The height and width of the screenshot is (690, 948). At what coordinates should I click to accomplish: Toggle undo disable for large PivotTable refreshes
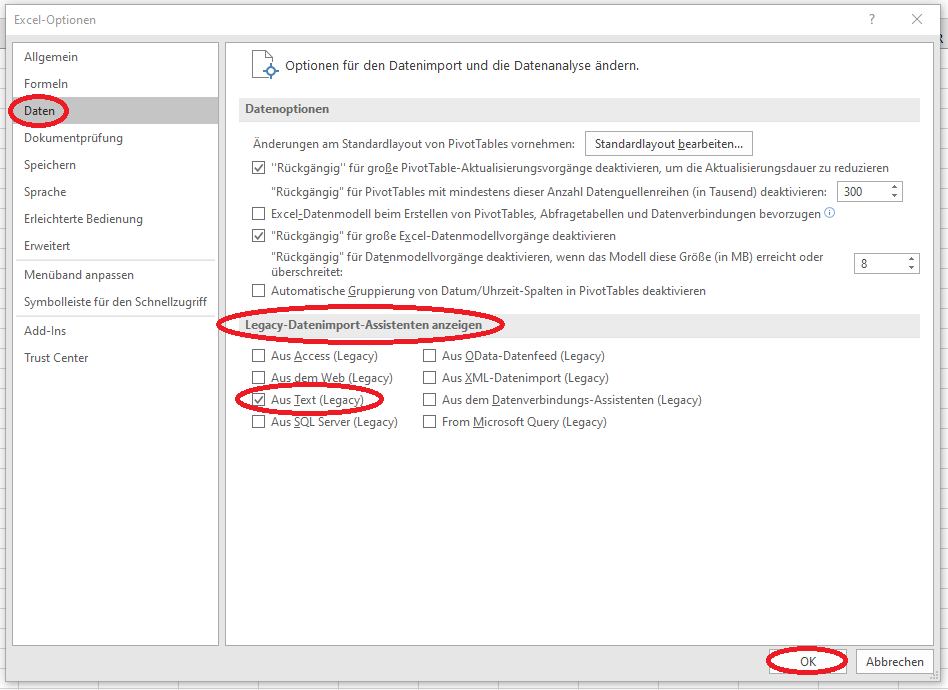point(259,168)
